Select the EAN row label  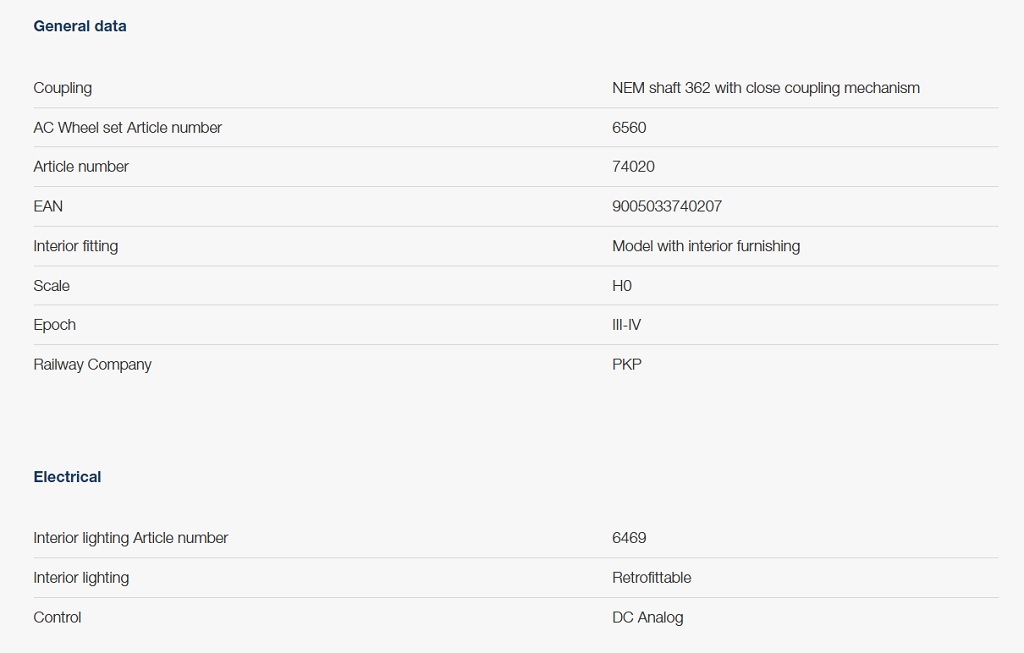[x=48, y=206]
